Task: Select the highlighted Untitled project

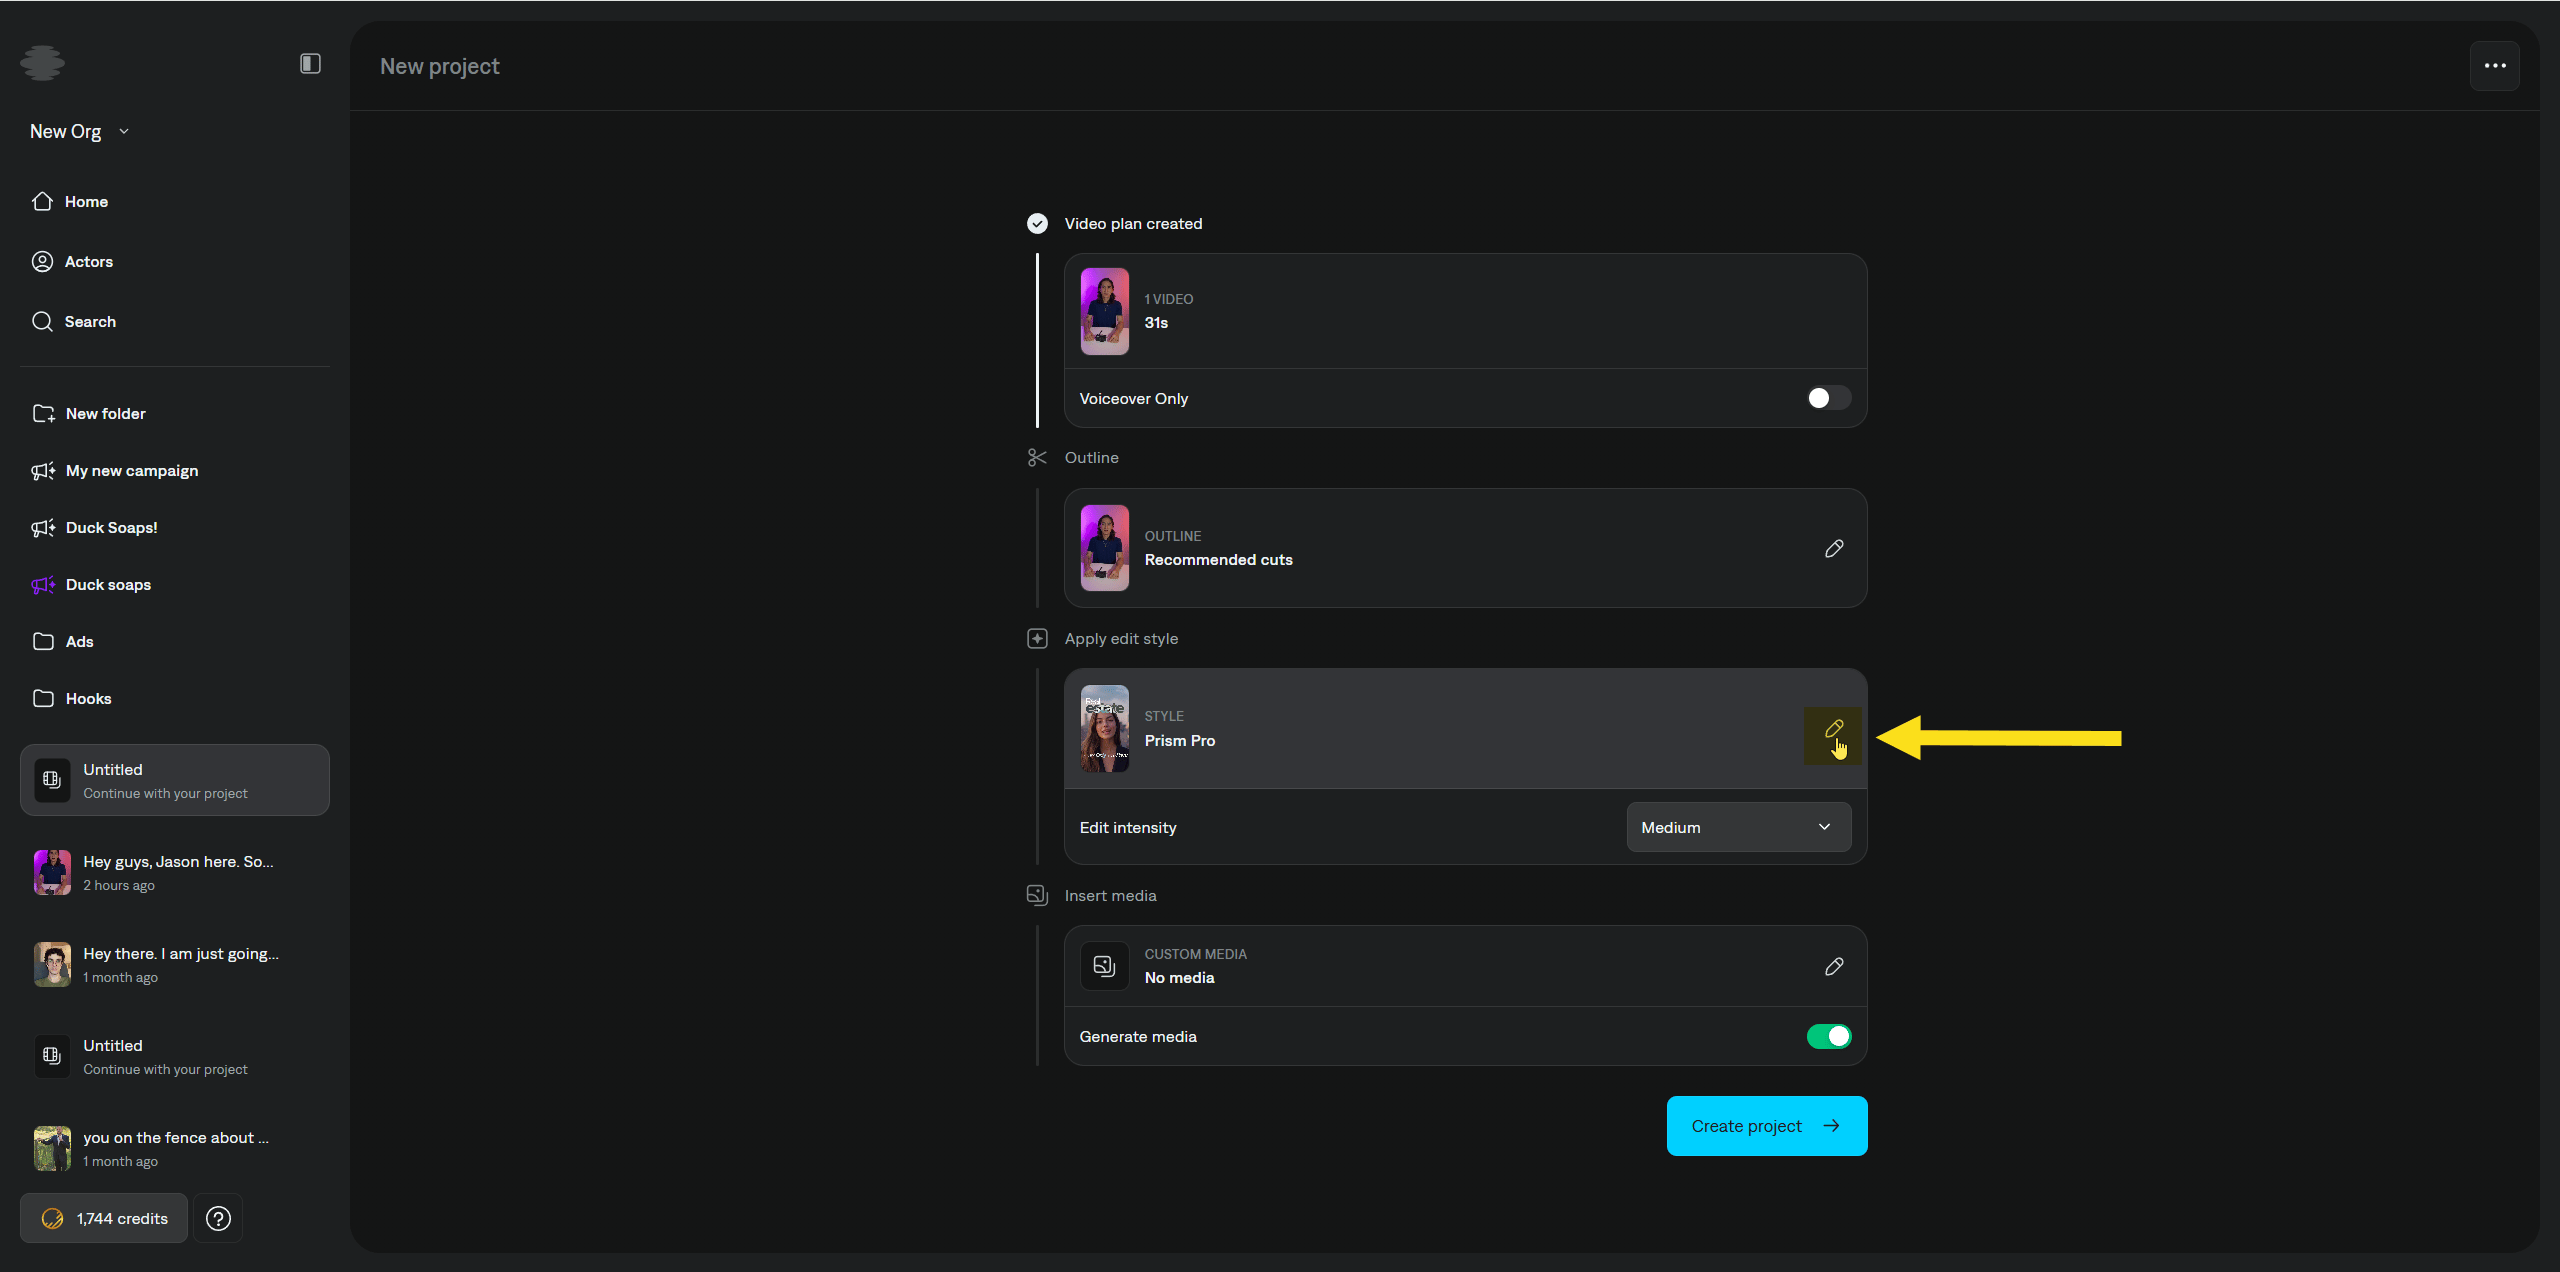Action: [x=175, y=780]
